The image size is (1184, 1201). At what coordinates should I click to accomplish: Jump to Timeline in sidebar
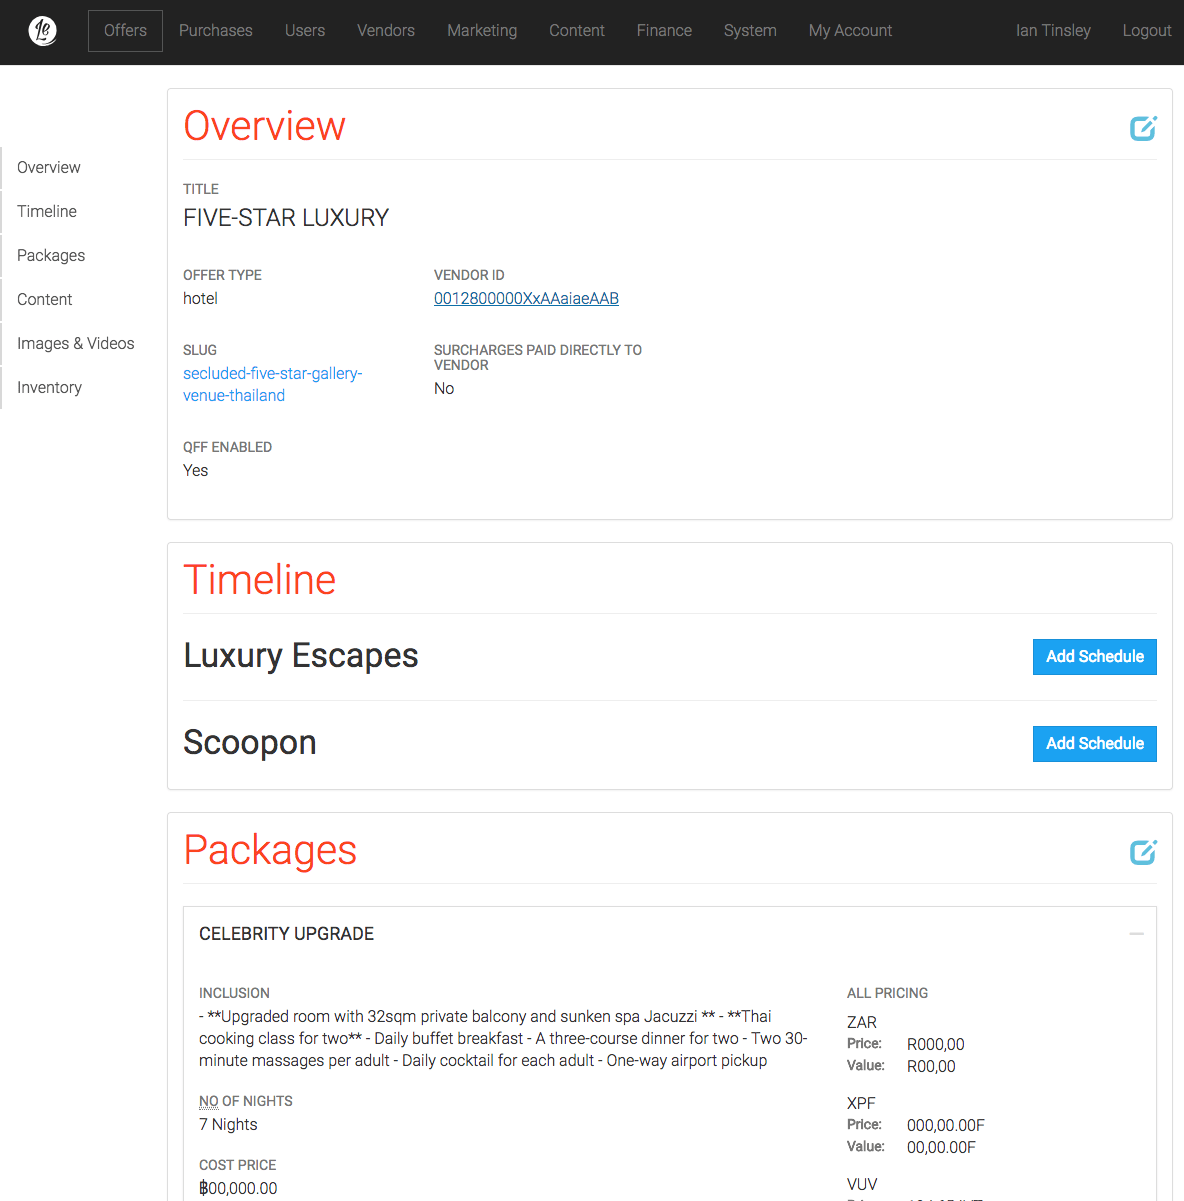(x=47, y=212)
